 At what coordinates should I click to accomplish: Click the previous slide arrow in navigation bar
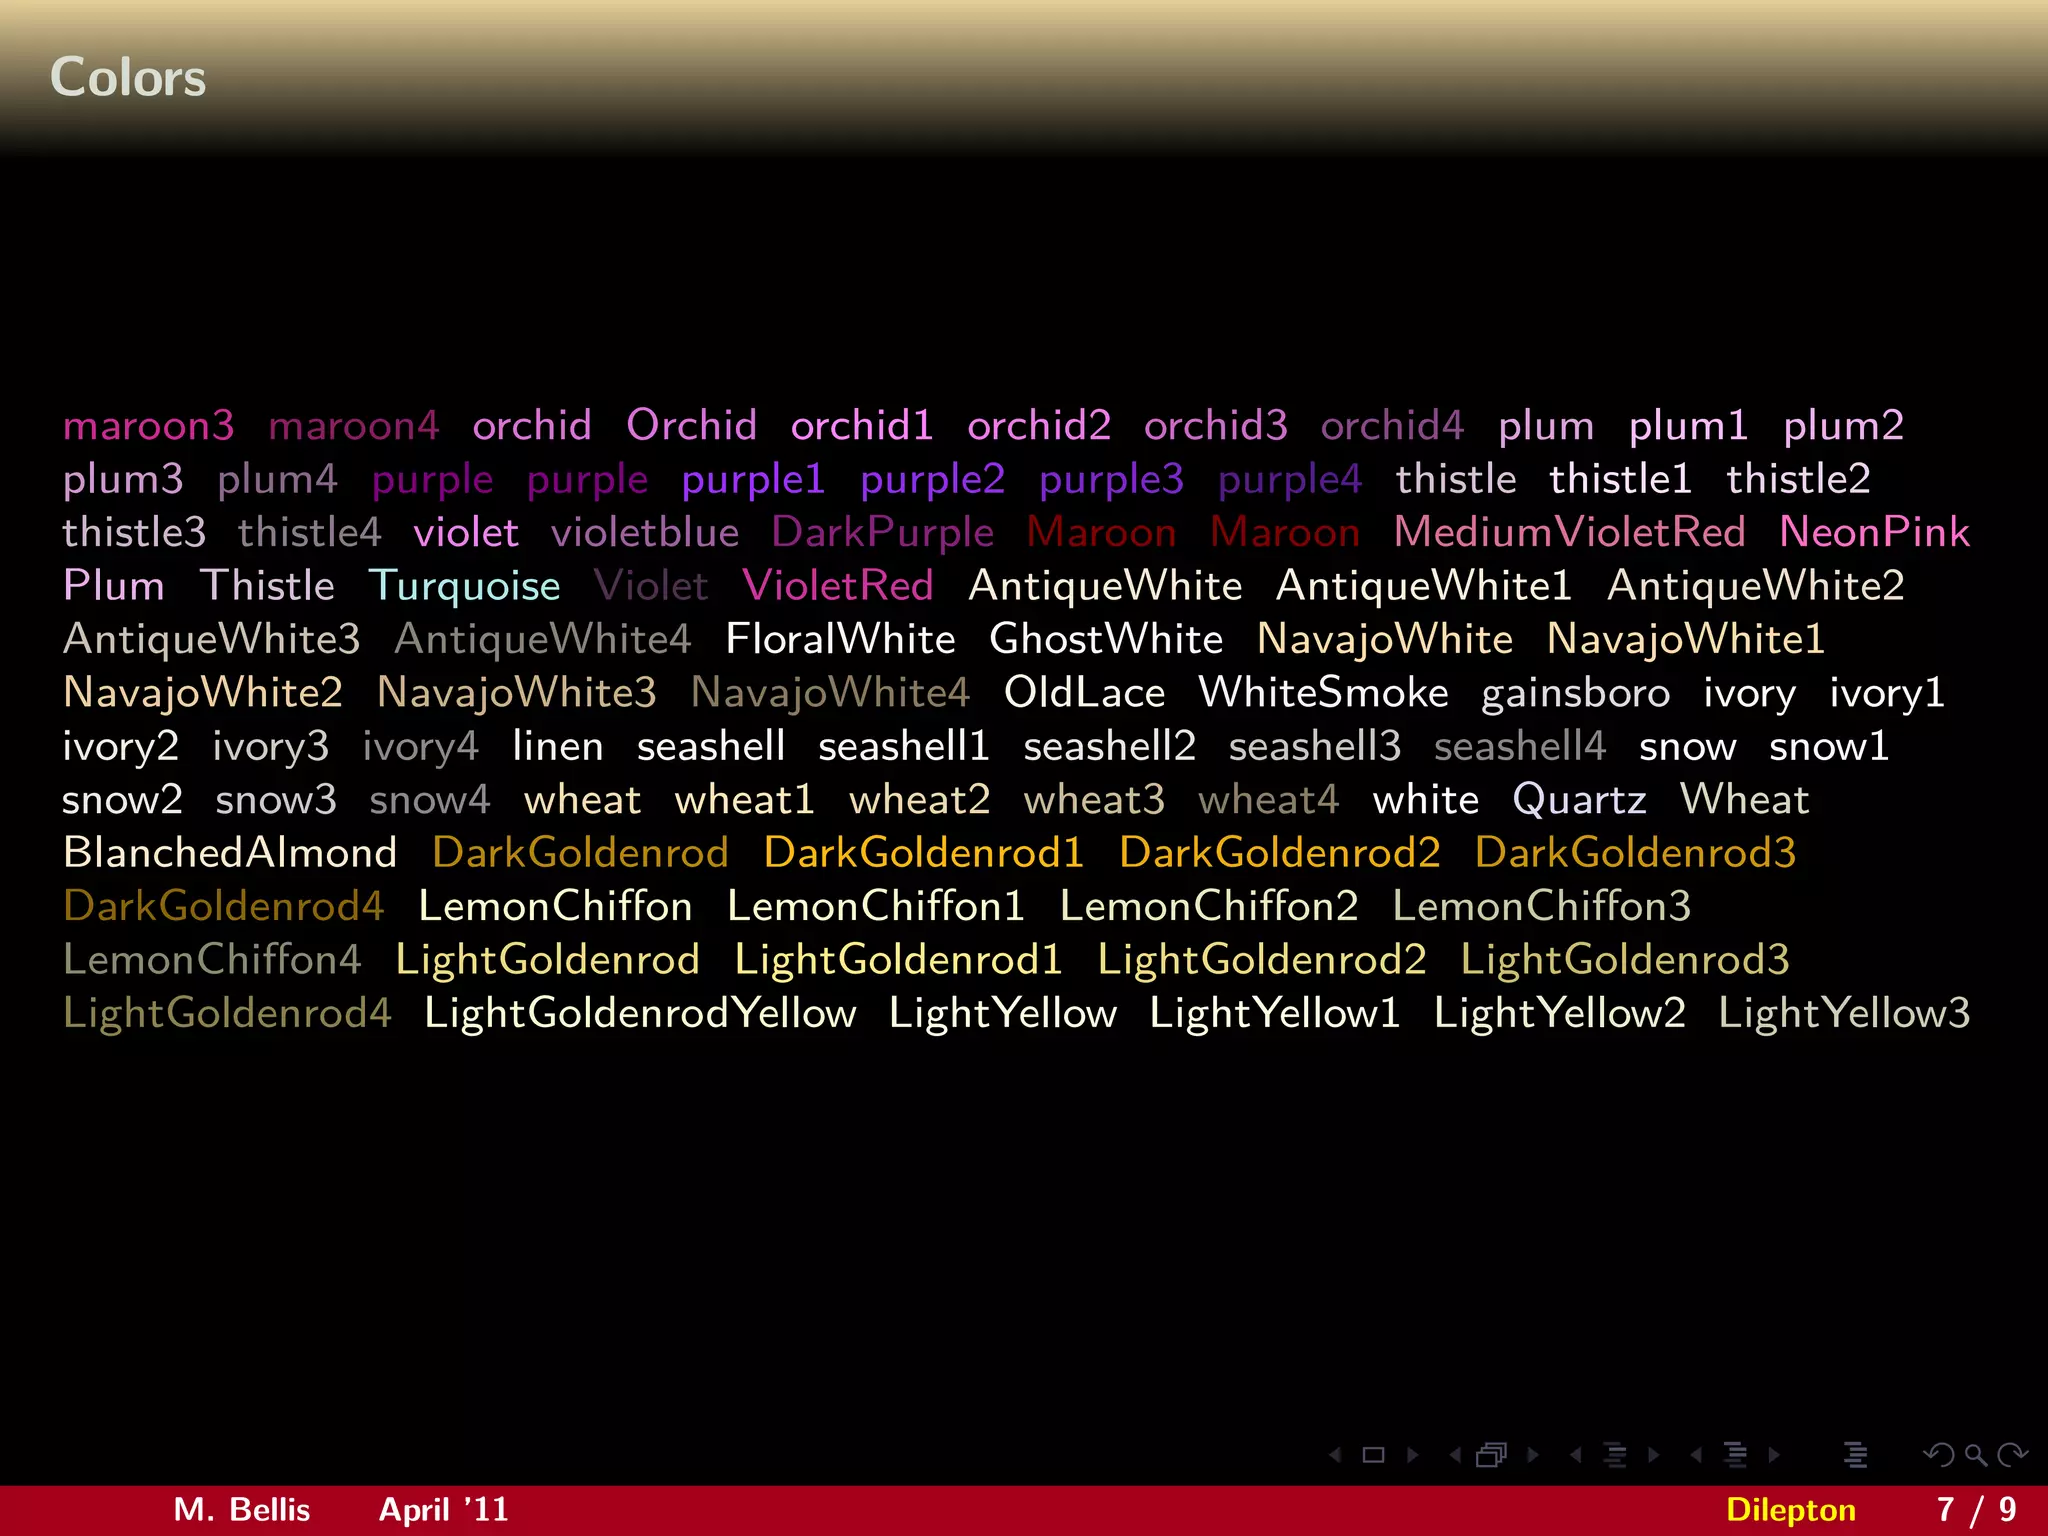pos(1335,1455)
